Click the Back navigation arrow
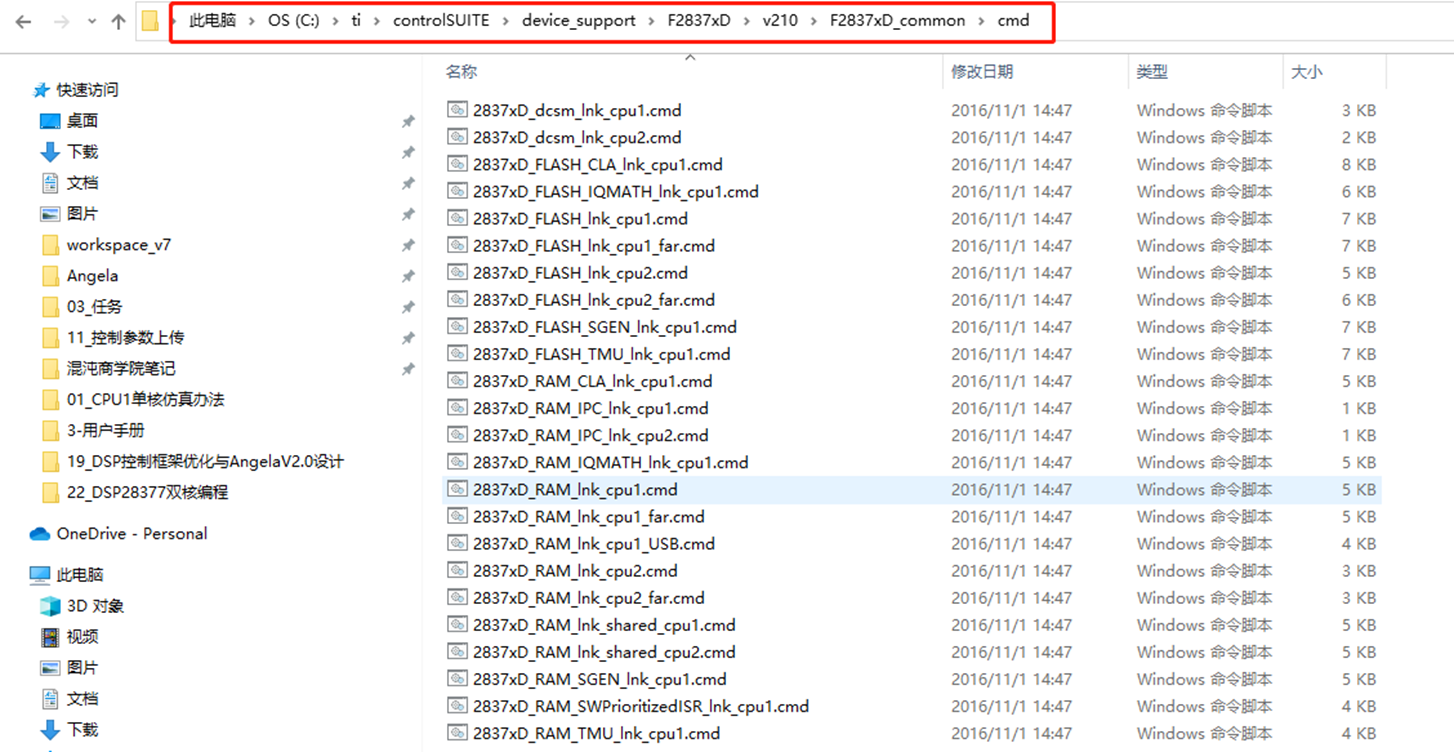The width and height of the screenshot is (1454, 752). coord(21,19)
